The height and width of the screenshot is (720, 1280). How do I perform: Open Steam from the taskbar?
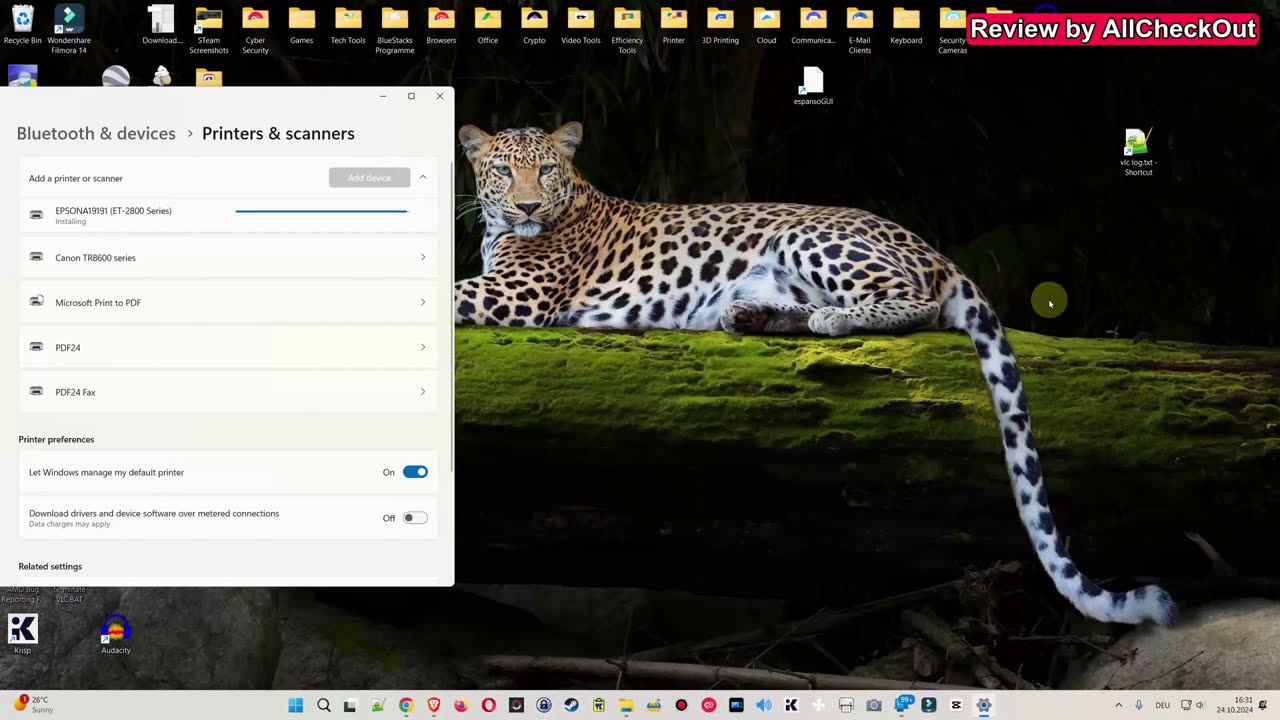pos(571,705)
